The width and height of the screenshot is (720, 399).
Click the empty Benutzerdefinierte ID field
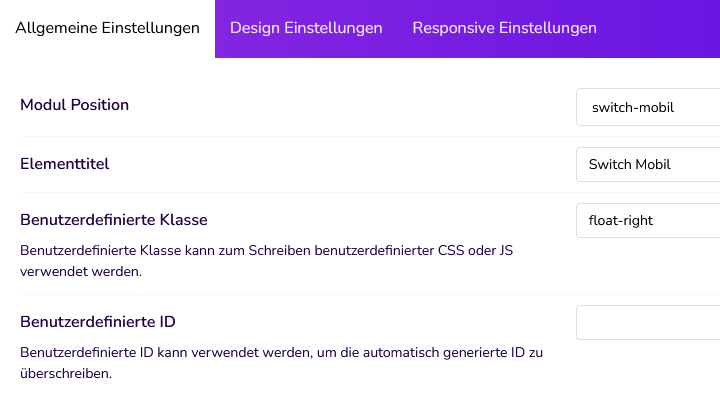tap(648, 322)
